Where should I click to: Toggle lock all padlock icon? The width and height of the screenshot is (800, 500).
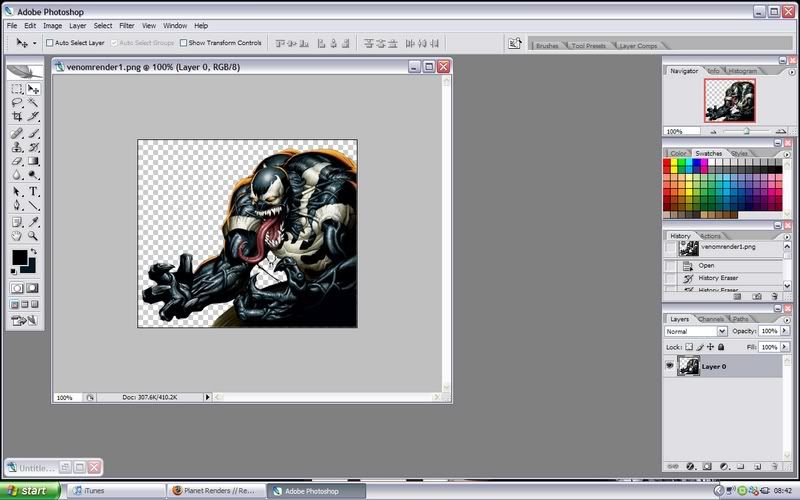coord(721,347)
